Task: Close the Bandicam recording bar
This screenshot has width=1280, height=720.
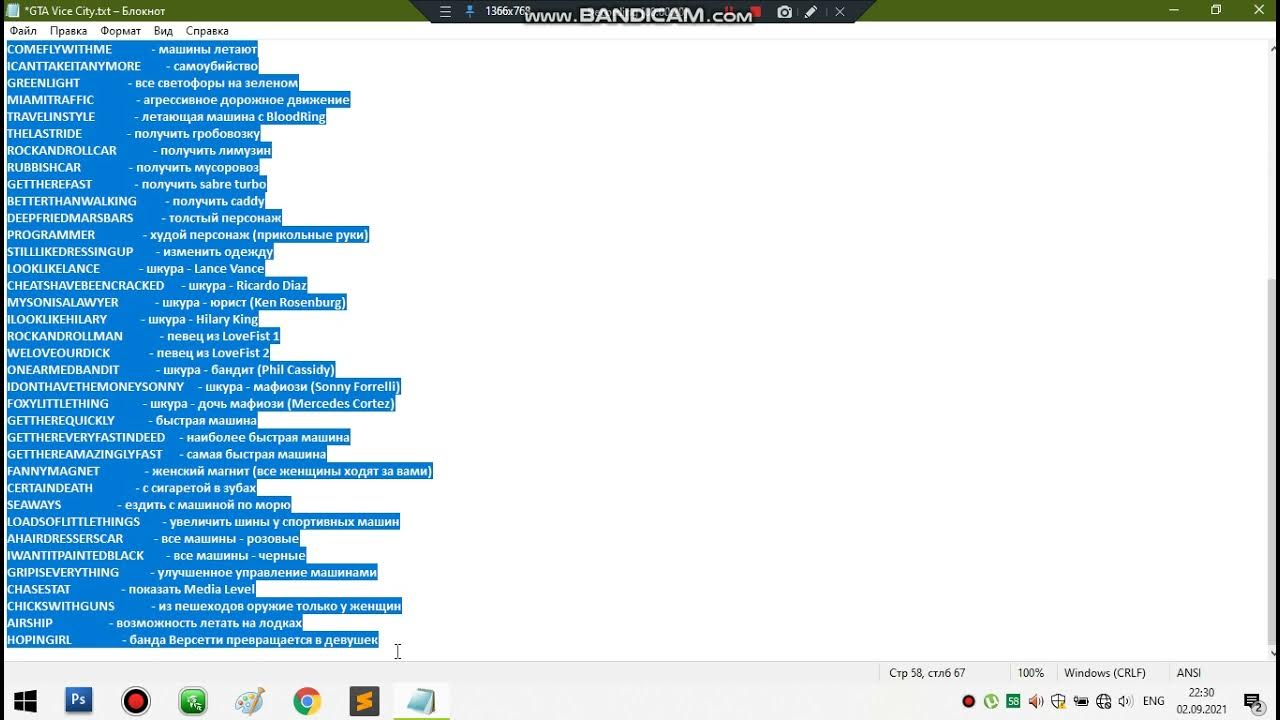Action: (839, 12)
